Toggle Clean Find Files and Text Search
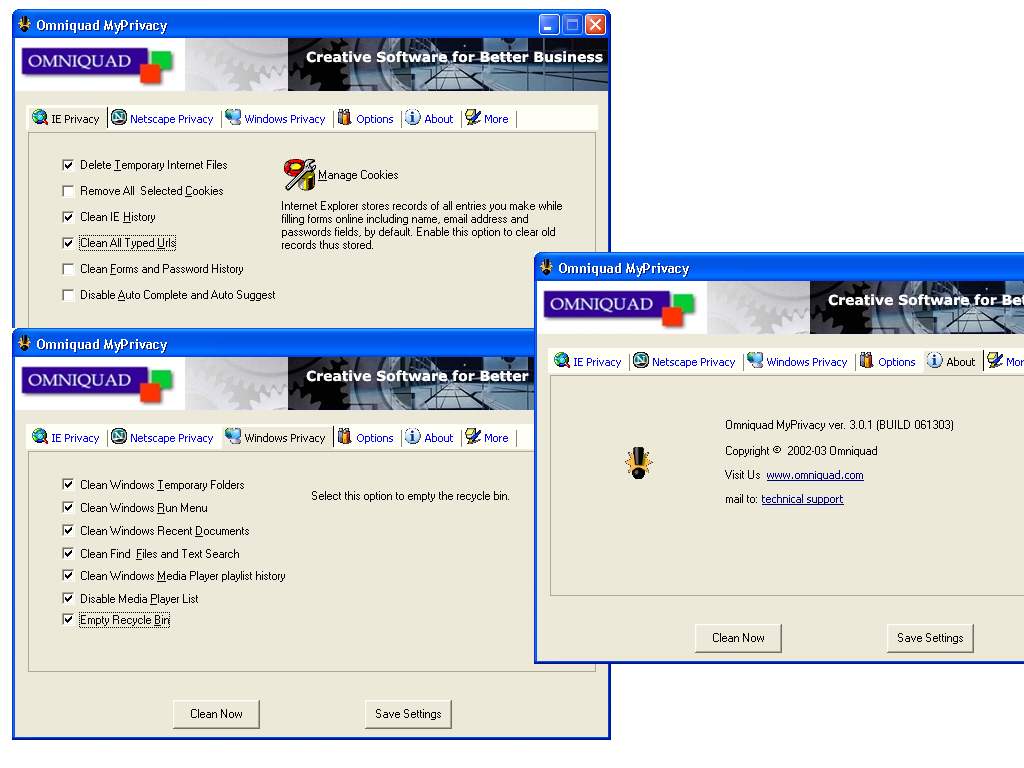This screenshot has height=768, width=1024. coord(68,553)
